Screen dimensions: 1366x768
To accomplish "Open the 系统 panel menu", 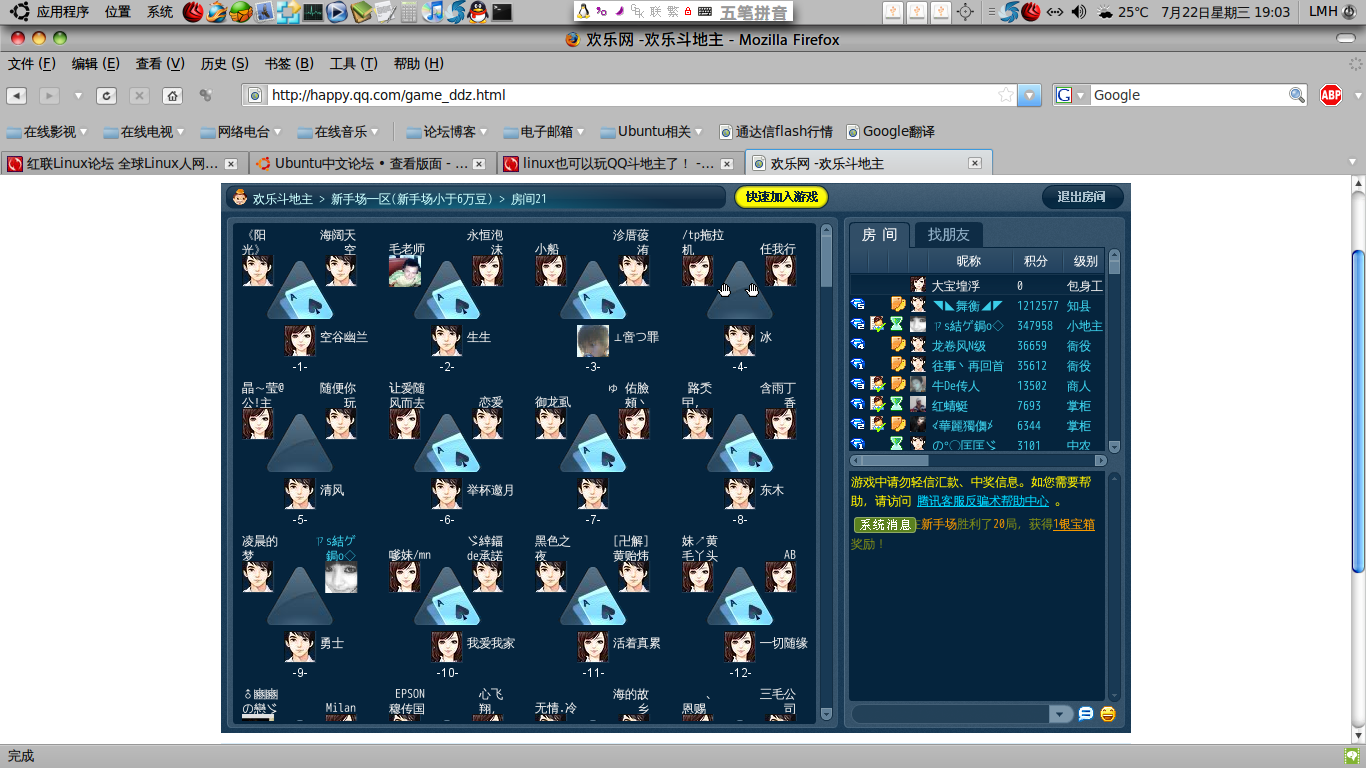I will tap(160, 12).
